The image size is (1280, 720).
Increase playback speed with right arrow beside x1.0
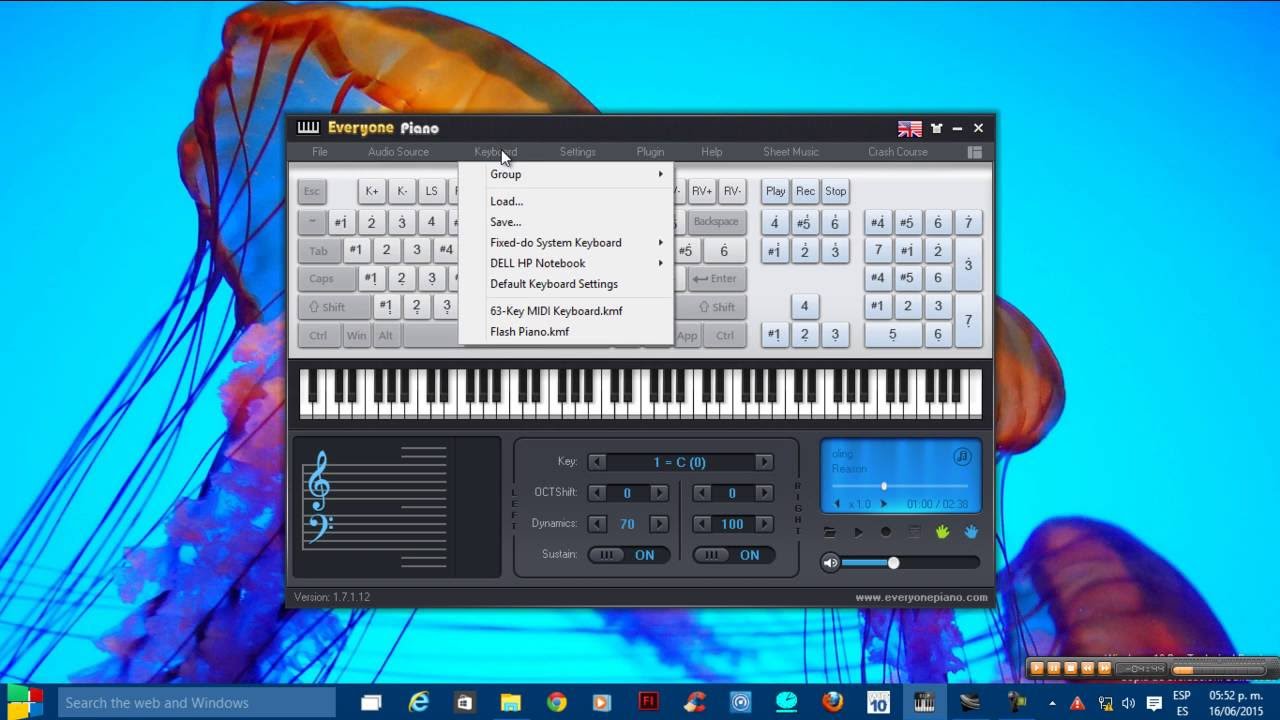pos(883,504)
